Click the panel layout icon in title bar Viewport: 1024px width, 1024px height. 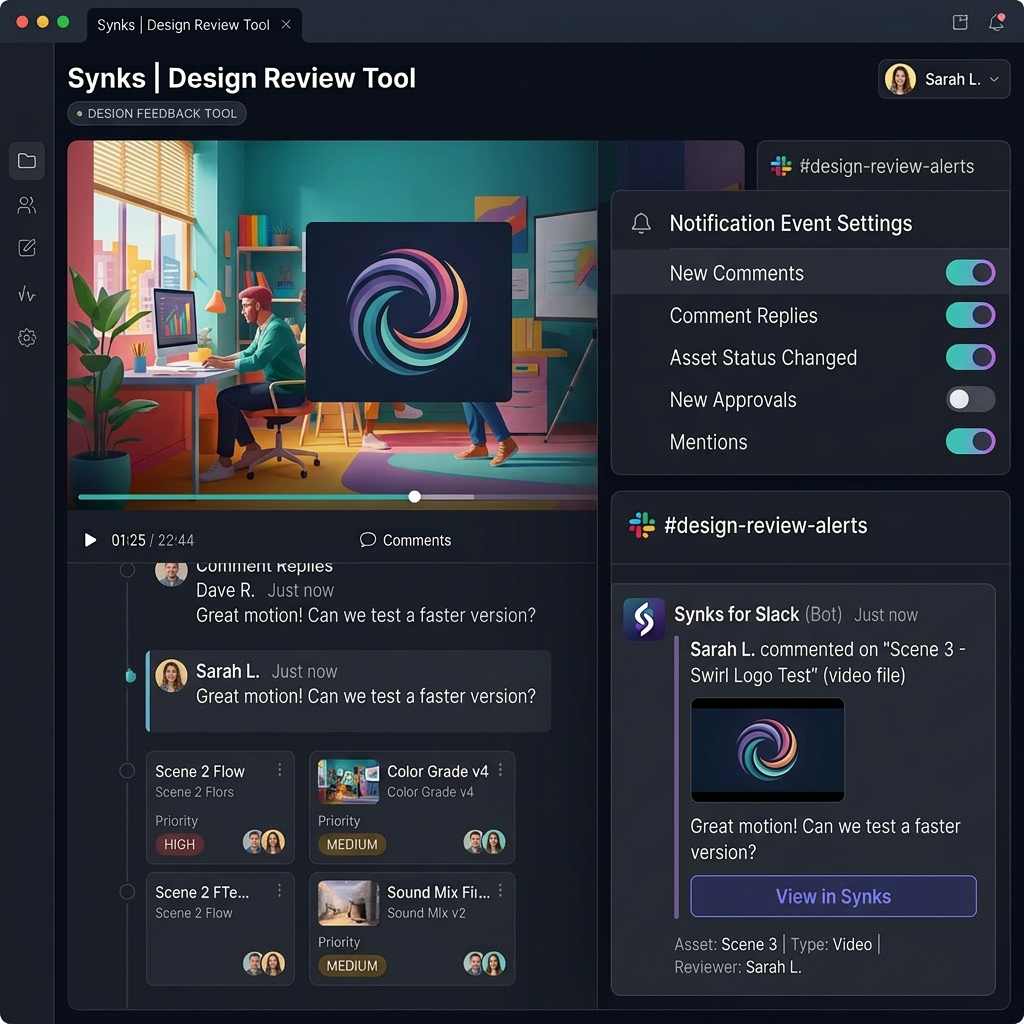click(960, 23)
